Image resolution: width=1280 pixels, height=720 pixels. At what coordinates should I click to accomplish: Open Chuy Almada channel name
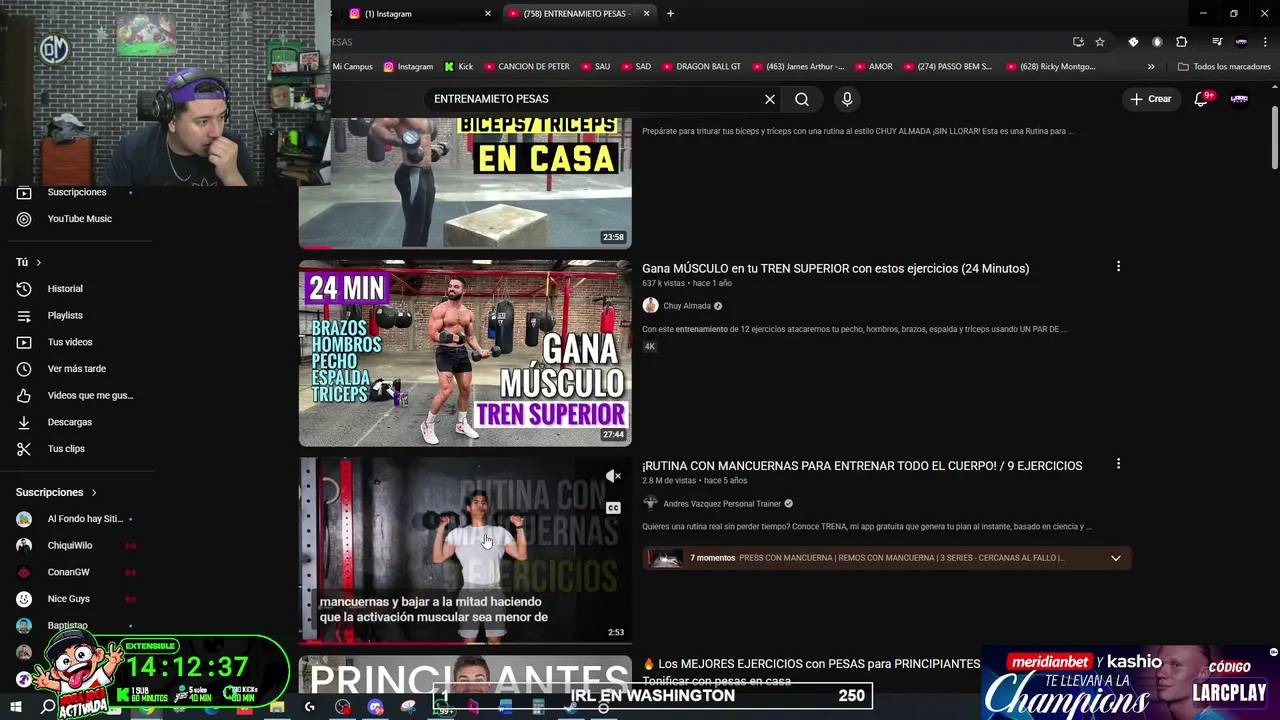click(x=687, y=306)
